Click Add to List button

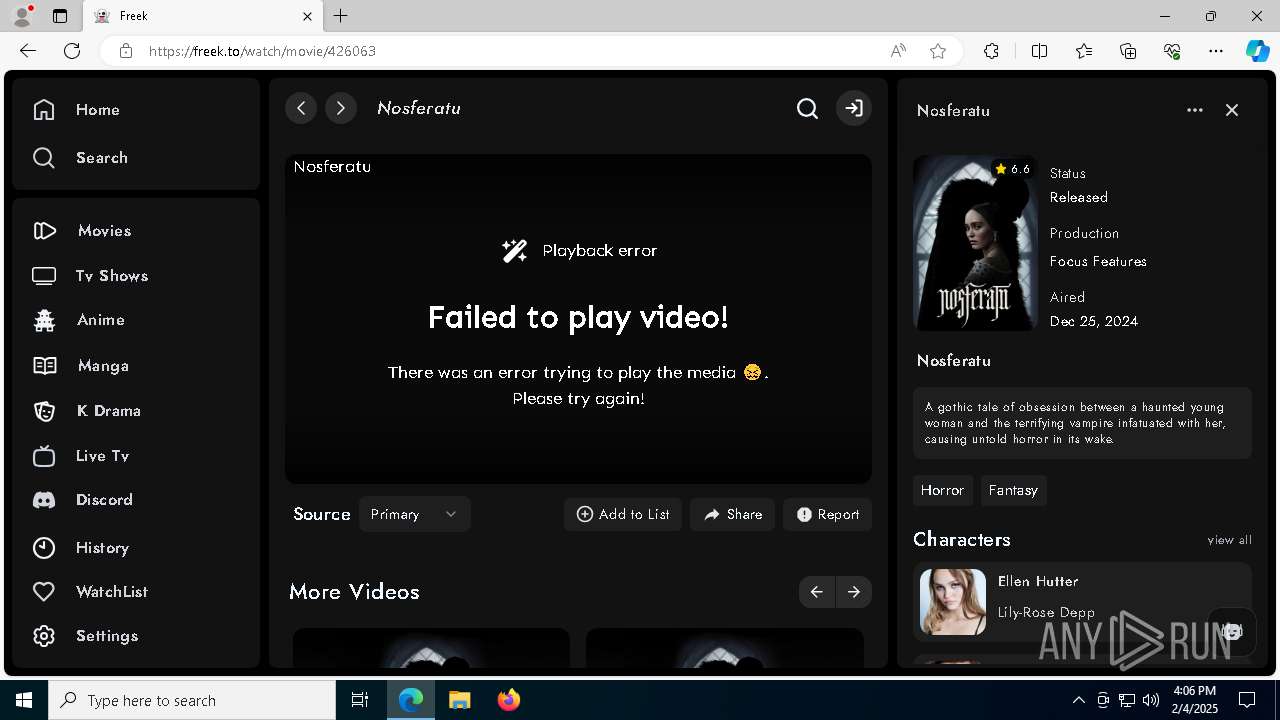point(623,514)
